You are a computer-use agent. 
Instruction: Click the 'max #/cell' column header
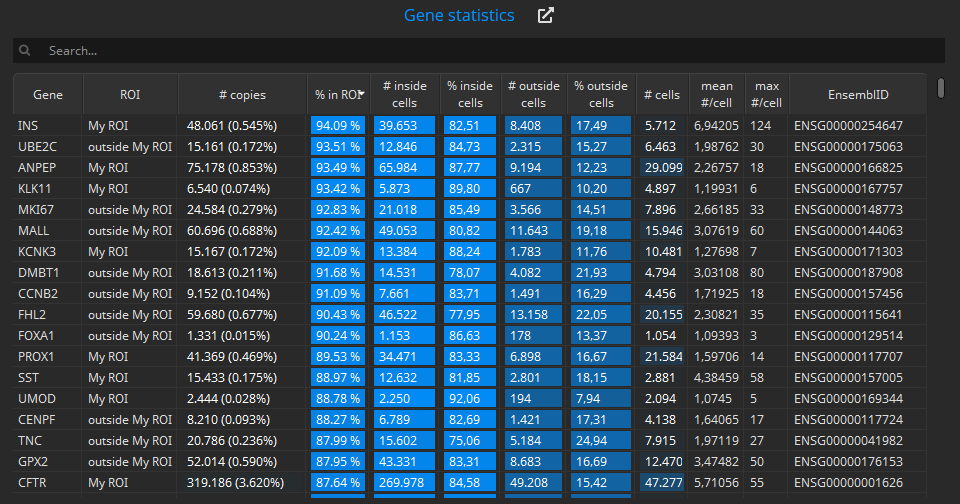tap(767, 94)
